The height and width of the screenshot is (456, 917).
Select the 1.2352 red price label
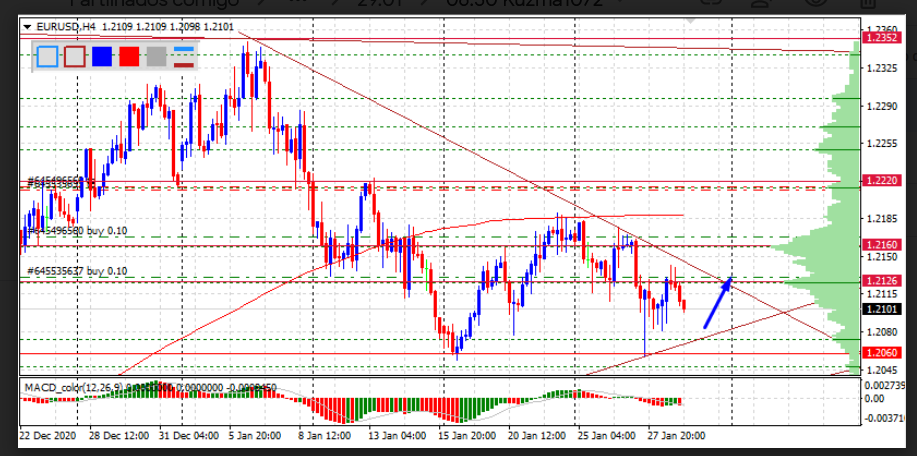coord(881,37)
